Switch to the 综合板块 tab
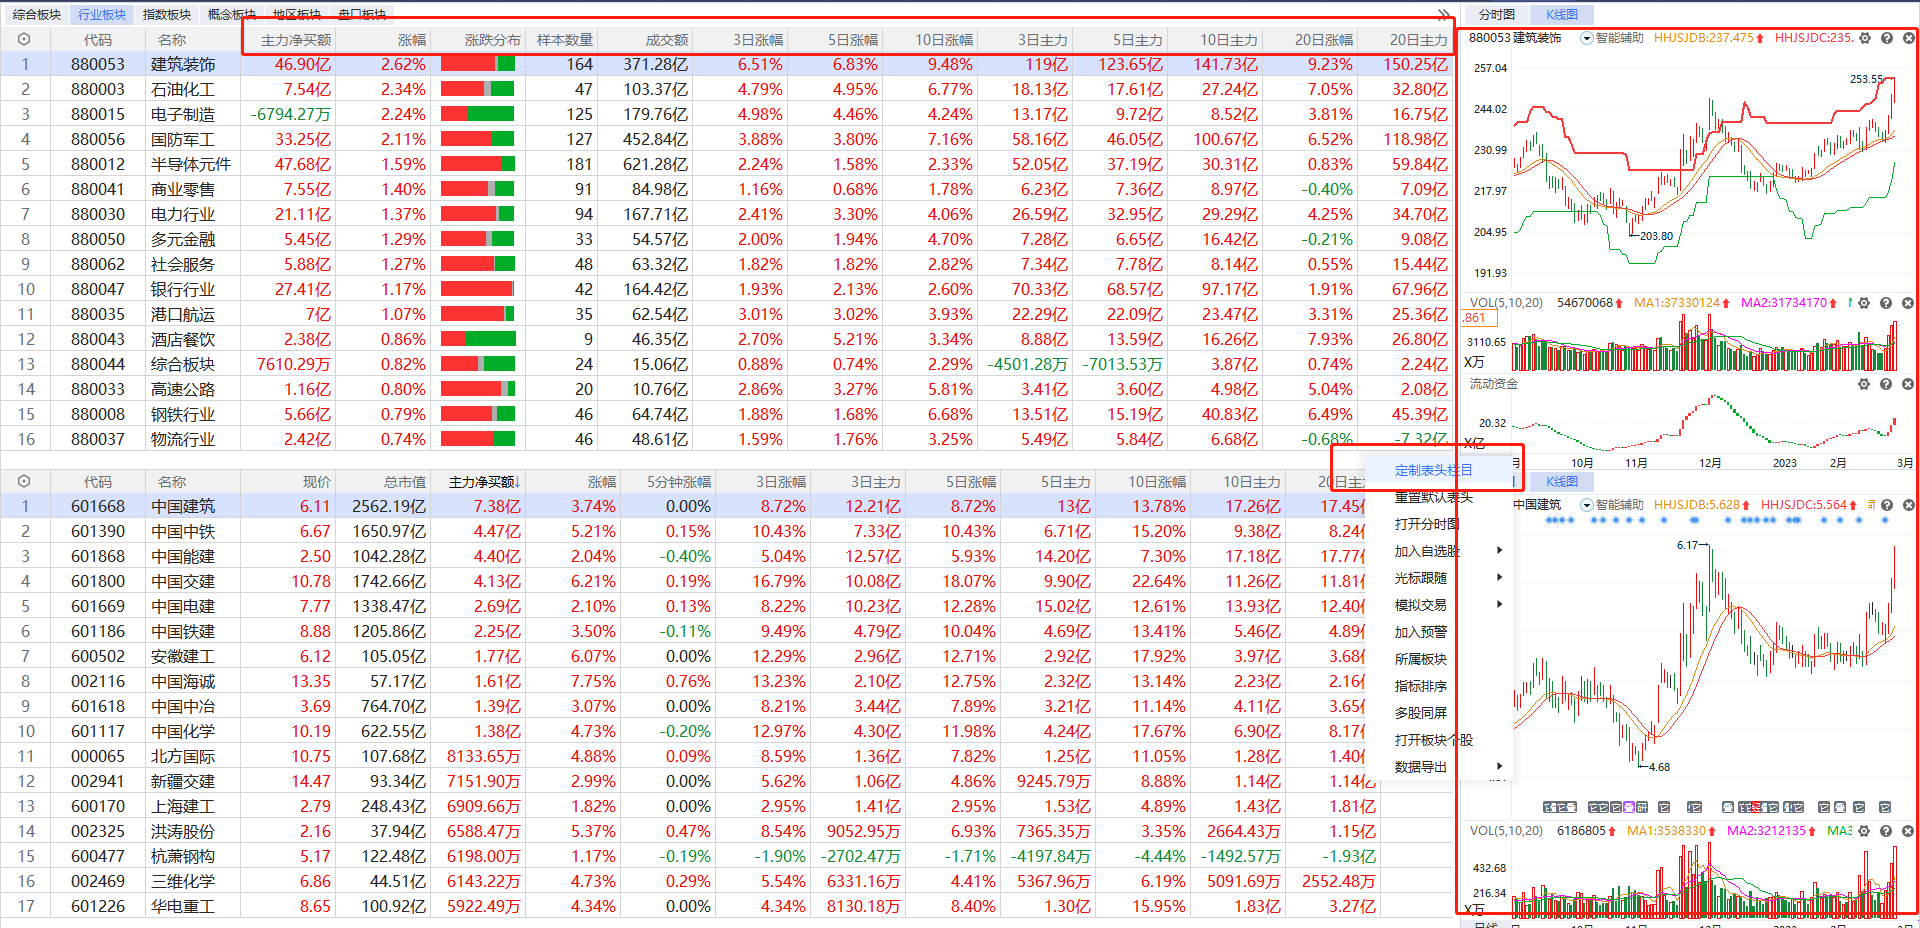The width and height of the screenshot is (1920, 928). [37, 14]
